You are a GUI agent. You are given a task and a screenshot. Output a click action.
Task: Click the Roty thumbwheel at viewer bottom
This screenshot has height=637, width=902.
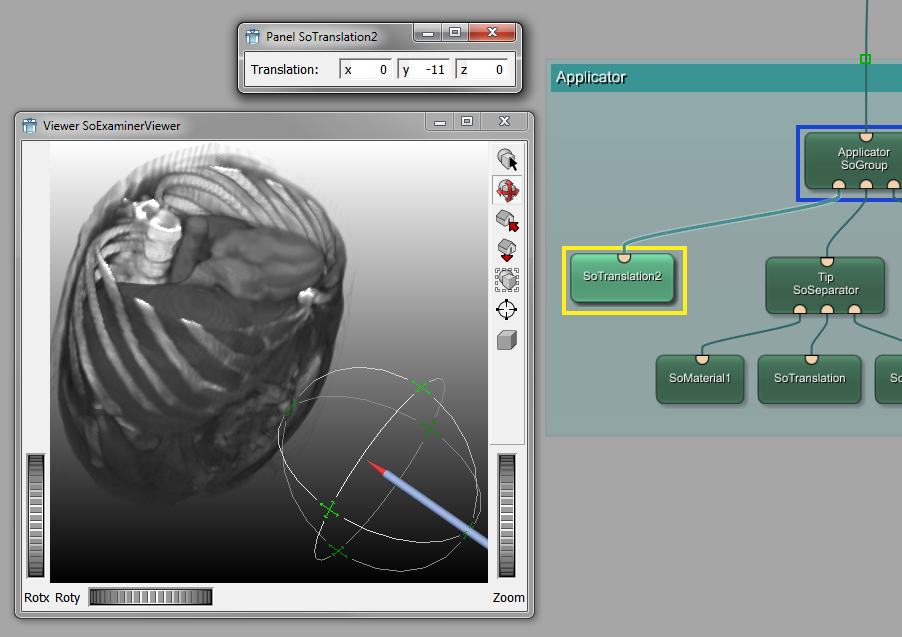150,597
